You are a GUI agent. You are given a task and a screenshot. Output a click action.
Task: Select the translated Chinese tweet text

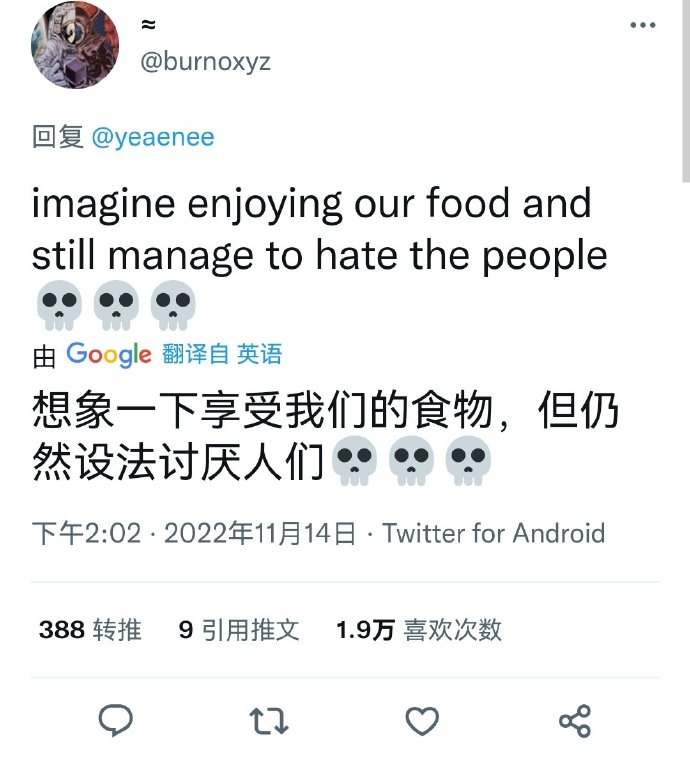tap(326, 437)
